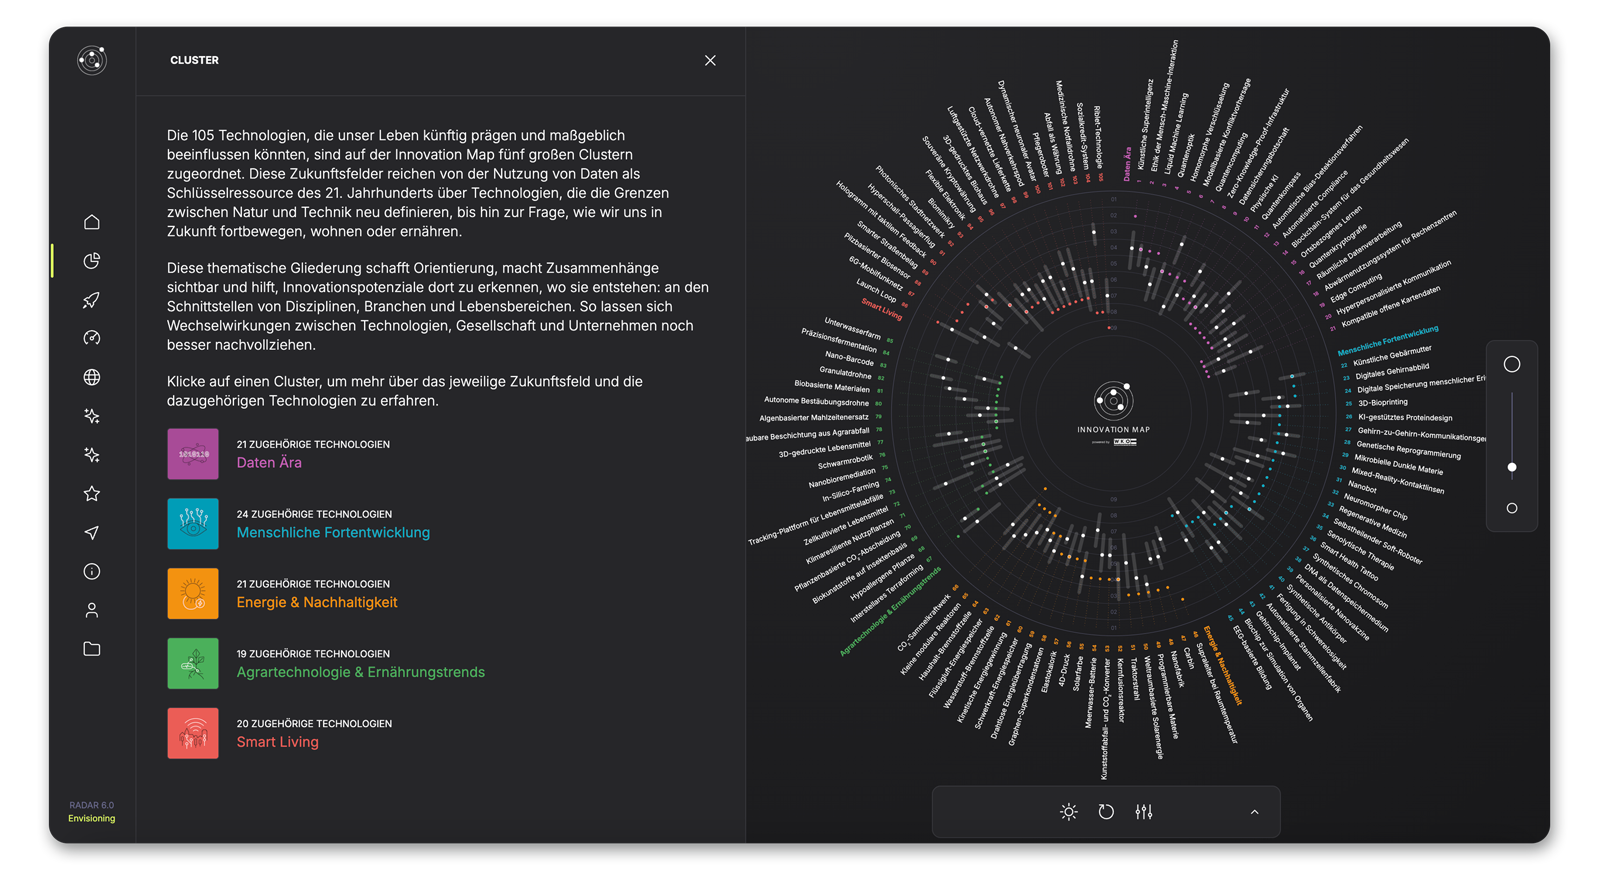Click sparkles icon directly below the globe
The height and width of the screenshot is (870, 1600).
[92, 416]
